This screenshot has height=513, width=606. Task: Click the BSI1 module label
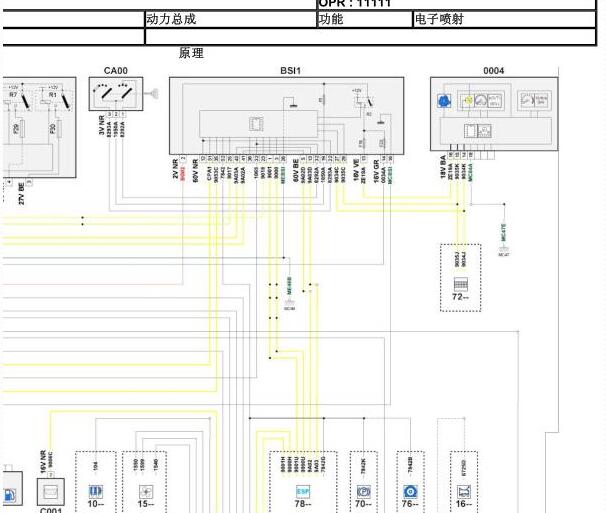290,71
